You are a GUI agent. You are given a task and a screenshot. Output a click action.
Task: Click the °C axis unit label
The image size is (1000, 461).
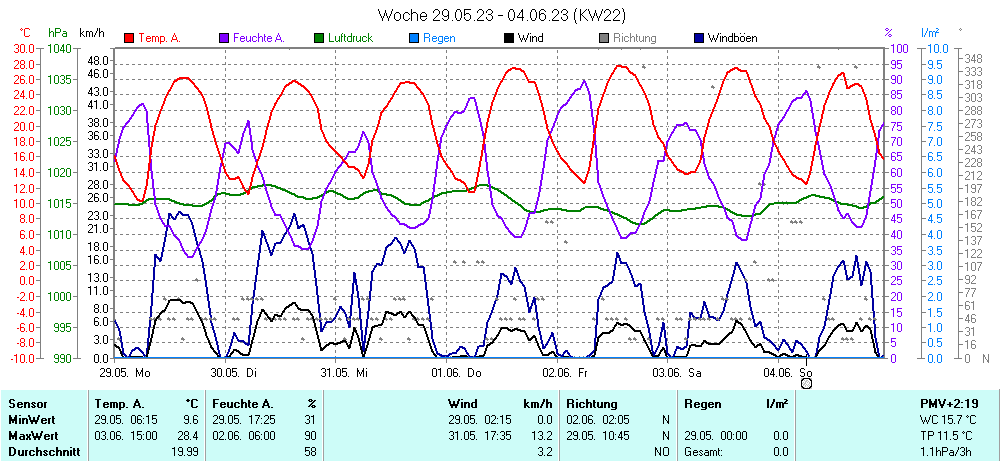[x=25, y=33]
